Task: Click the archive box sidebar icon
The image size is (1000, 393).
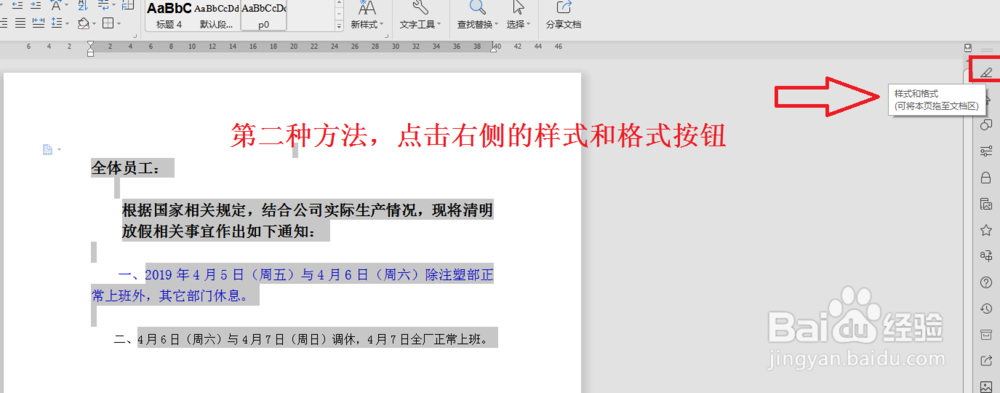Action: pos(986,334)
